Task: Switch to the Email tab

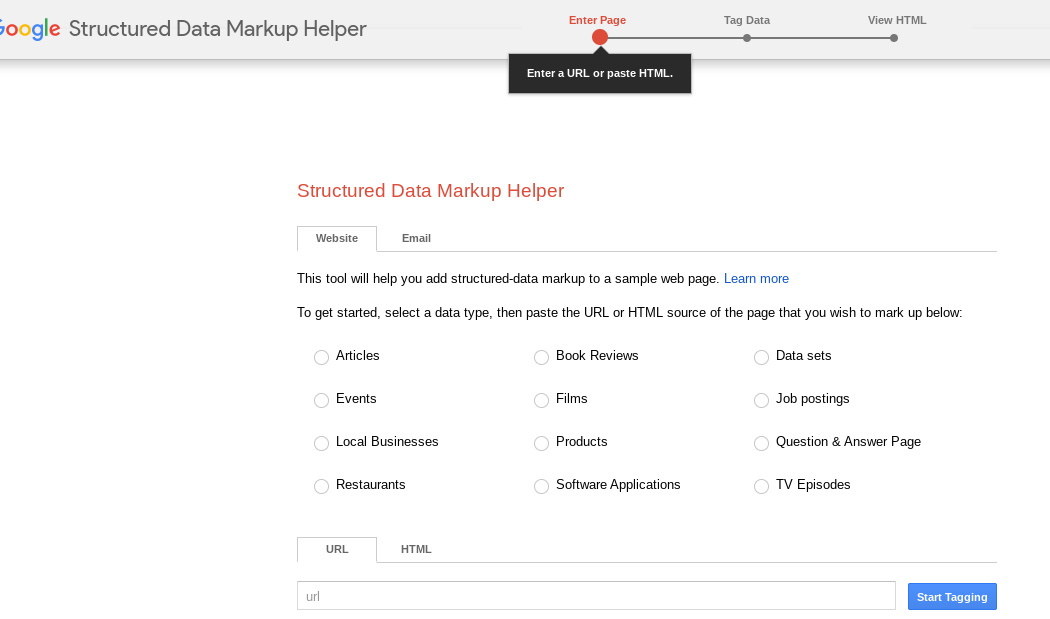Action: tap(416, 238)
